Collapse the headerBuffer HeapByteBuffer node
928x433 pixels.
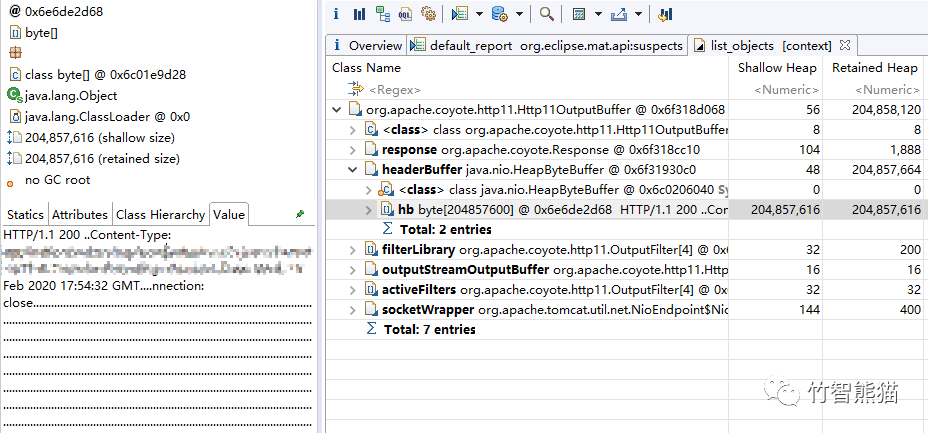point(353,170)
